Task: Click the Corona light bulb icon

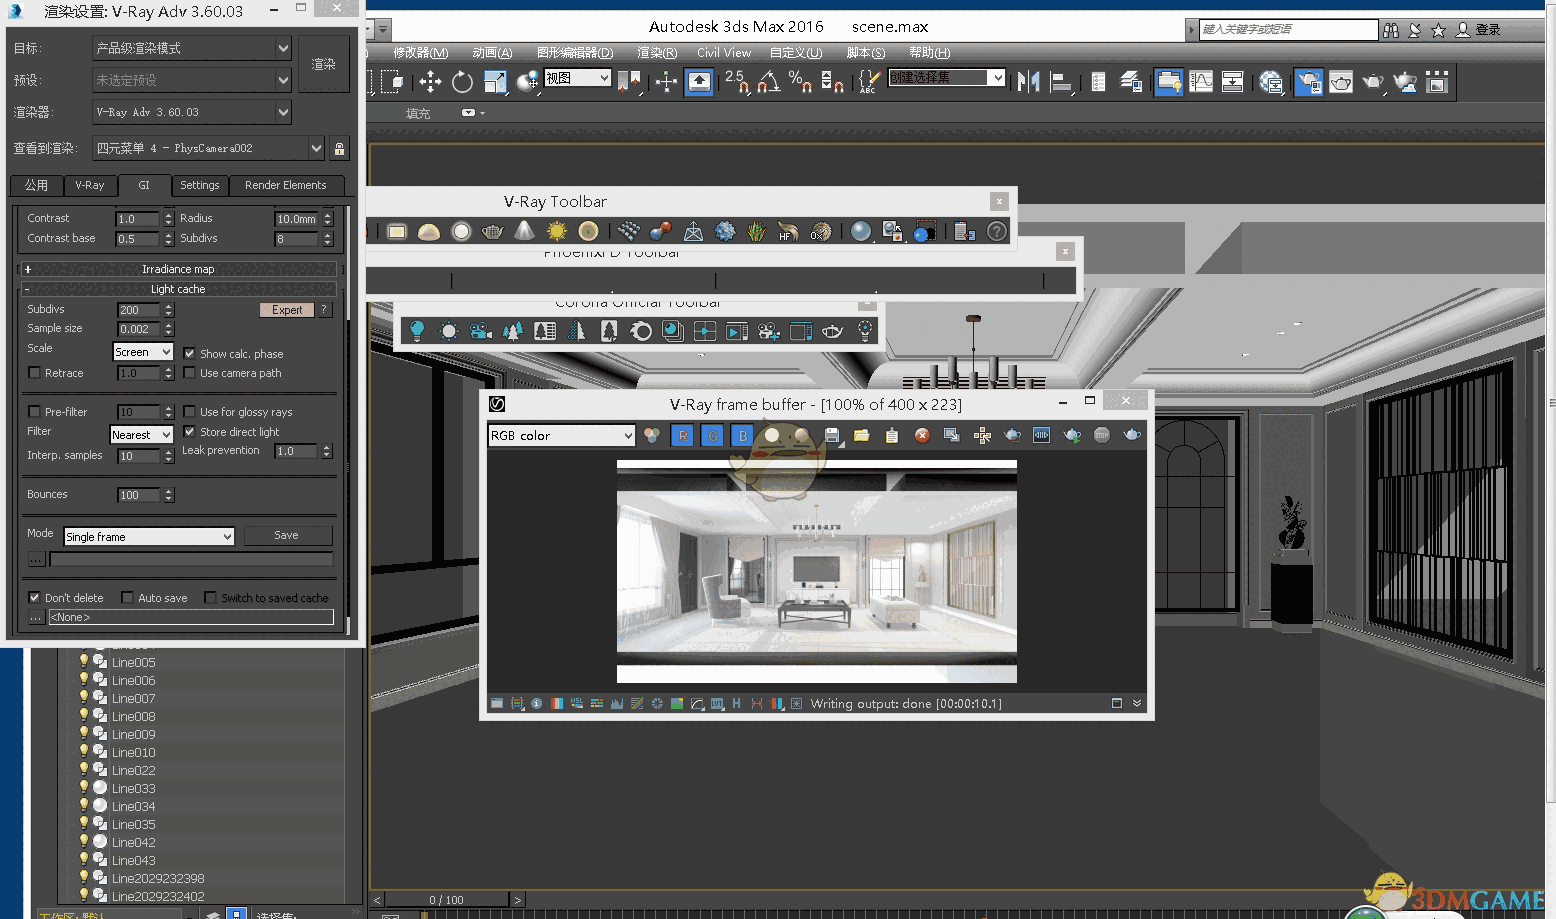Action: (417, 331)
